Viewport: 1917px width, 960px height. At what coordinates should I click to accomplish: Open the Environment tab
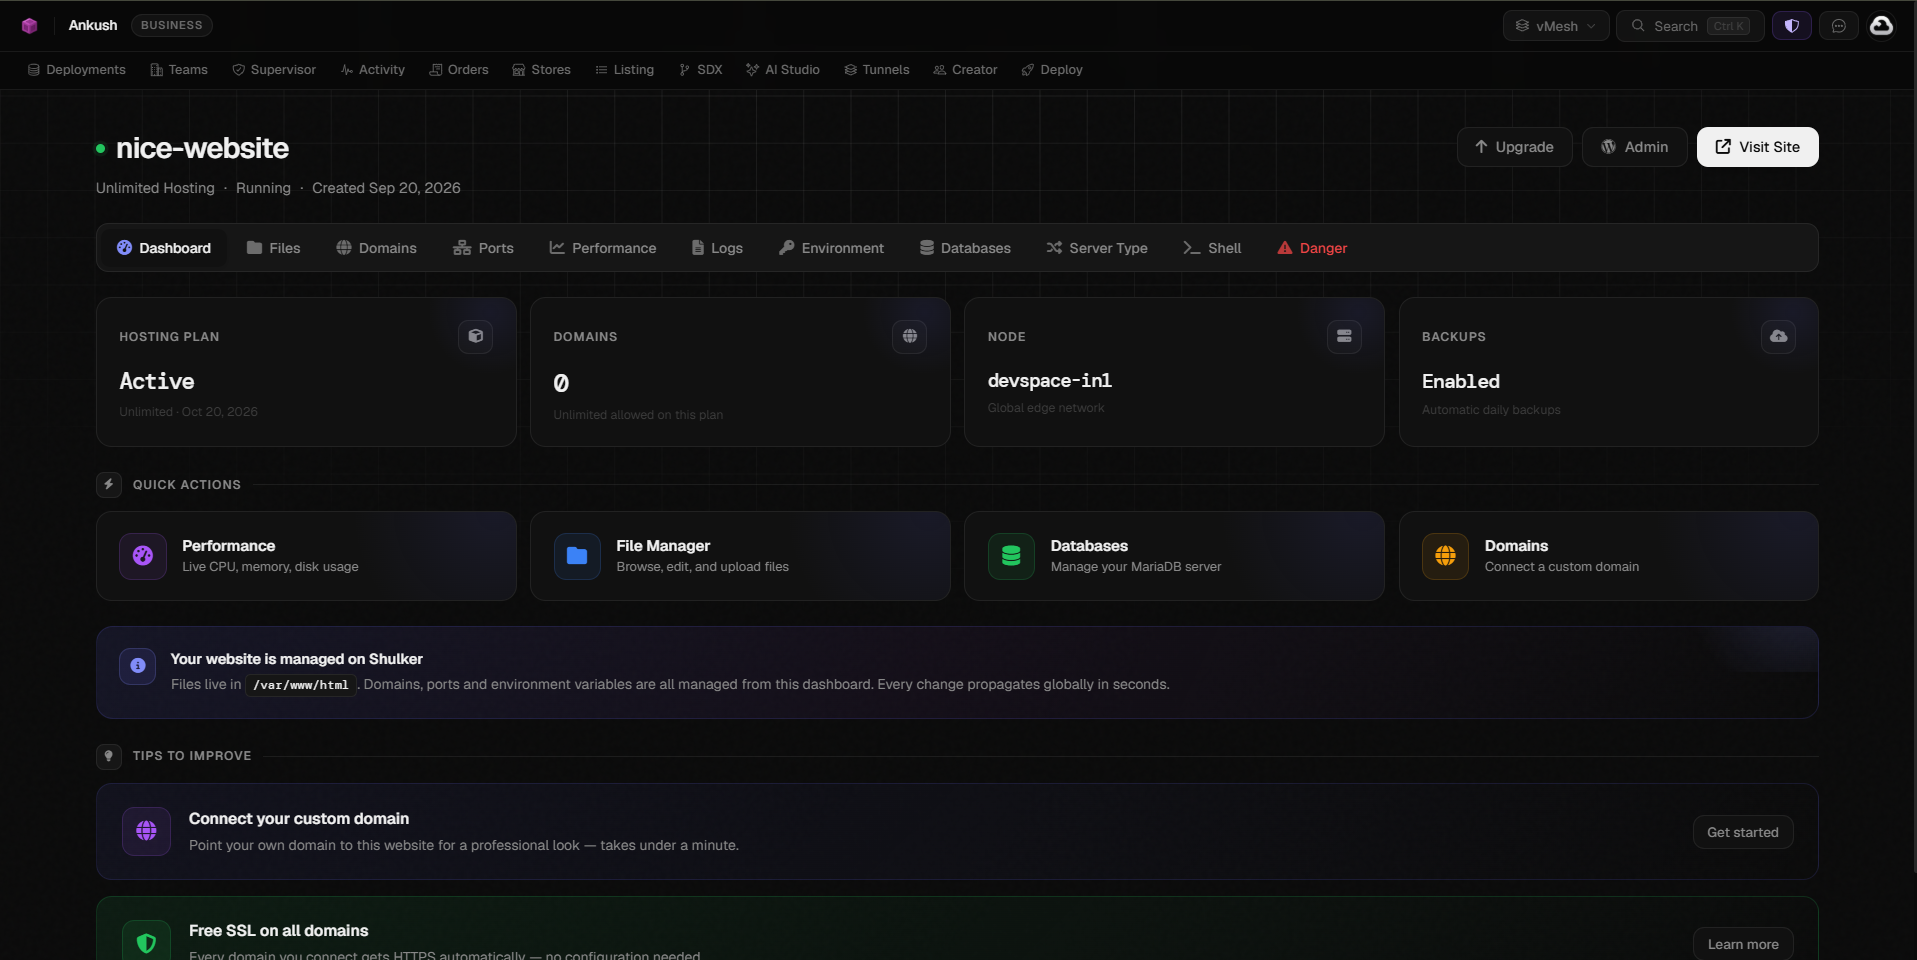(831, 248)
